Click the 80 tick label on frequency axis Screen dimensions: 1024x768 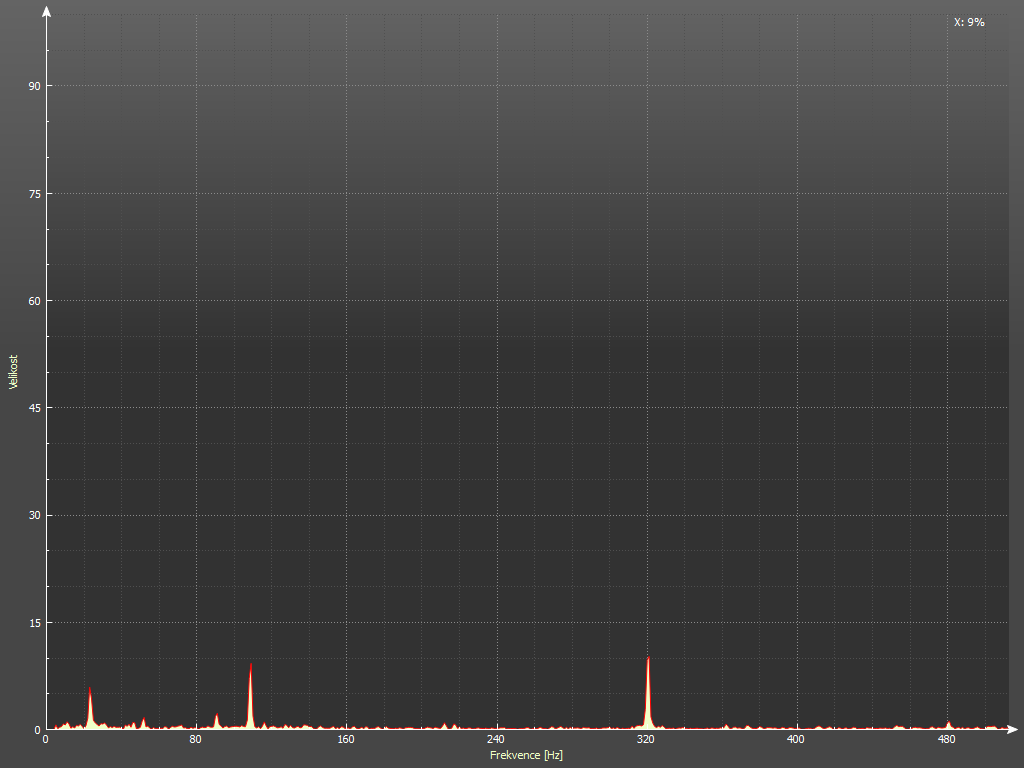(196, 741)
